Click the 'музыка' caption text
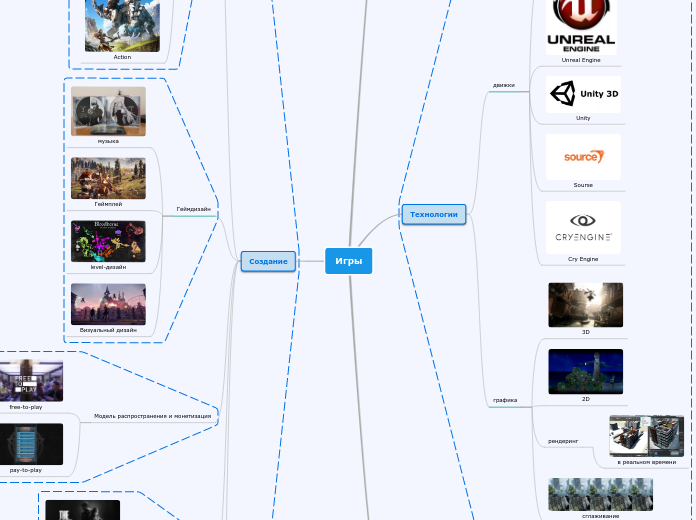This screenshot has height=520, width=696. pos(108,141)
